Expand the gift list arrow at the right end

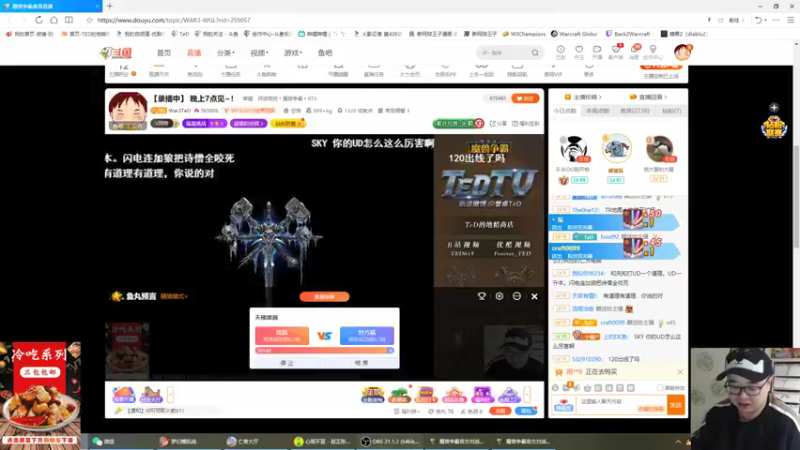(527, 394)
